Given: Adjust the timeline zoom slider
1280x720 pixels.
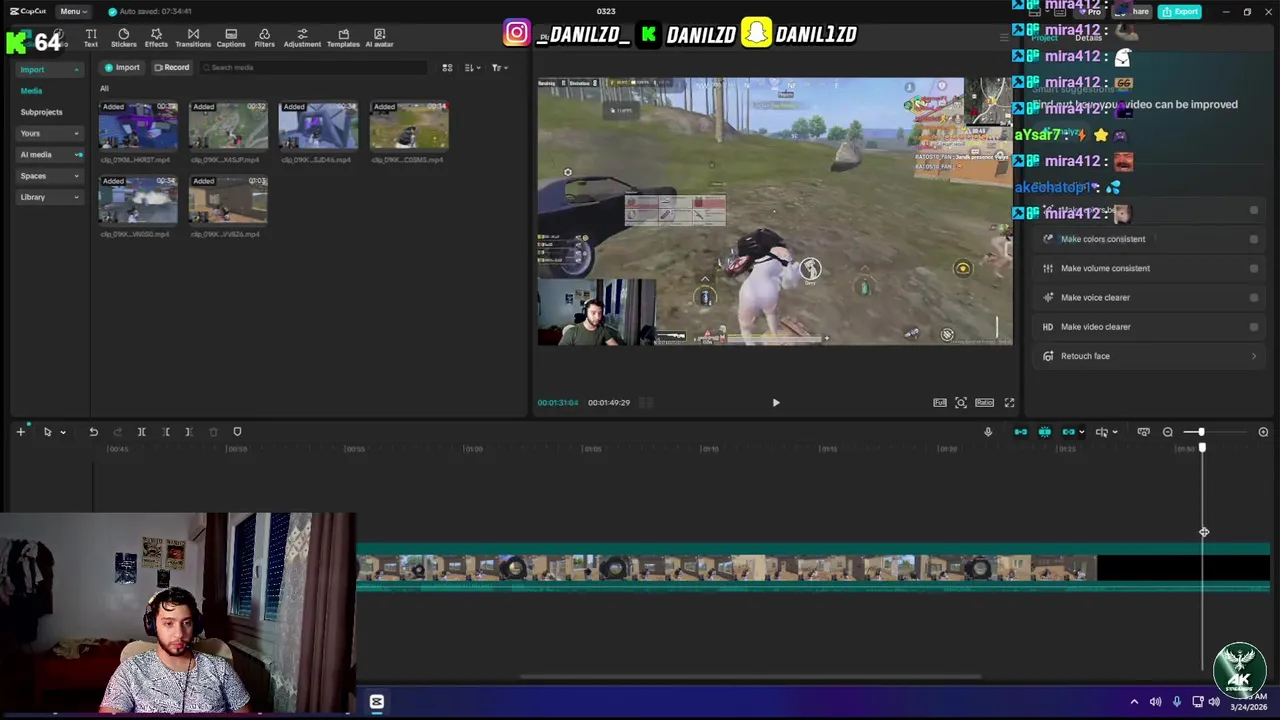Looking at the screenshot, I should pyautogui.click(x=1201, y=432).
